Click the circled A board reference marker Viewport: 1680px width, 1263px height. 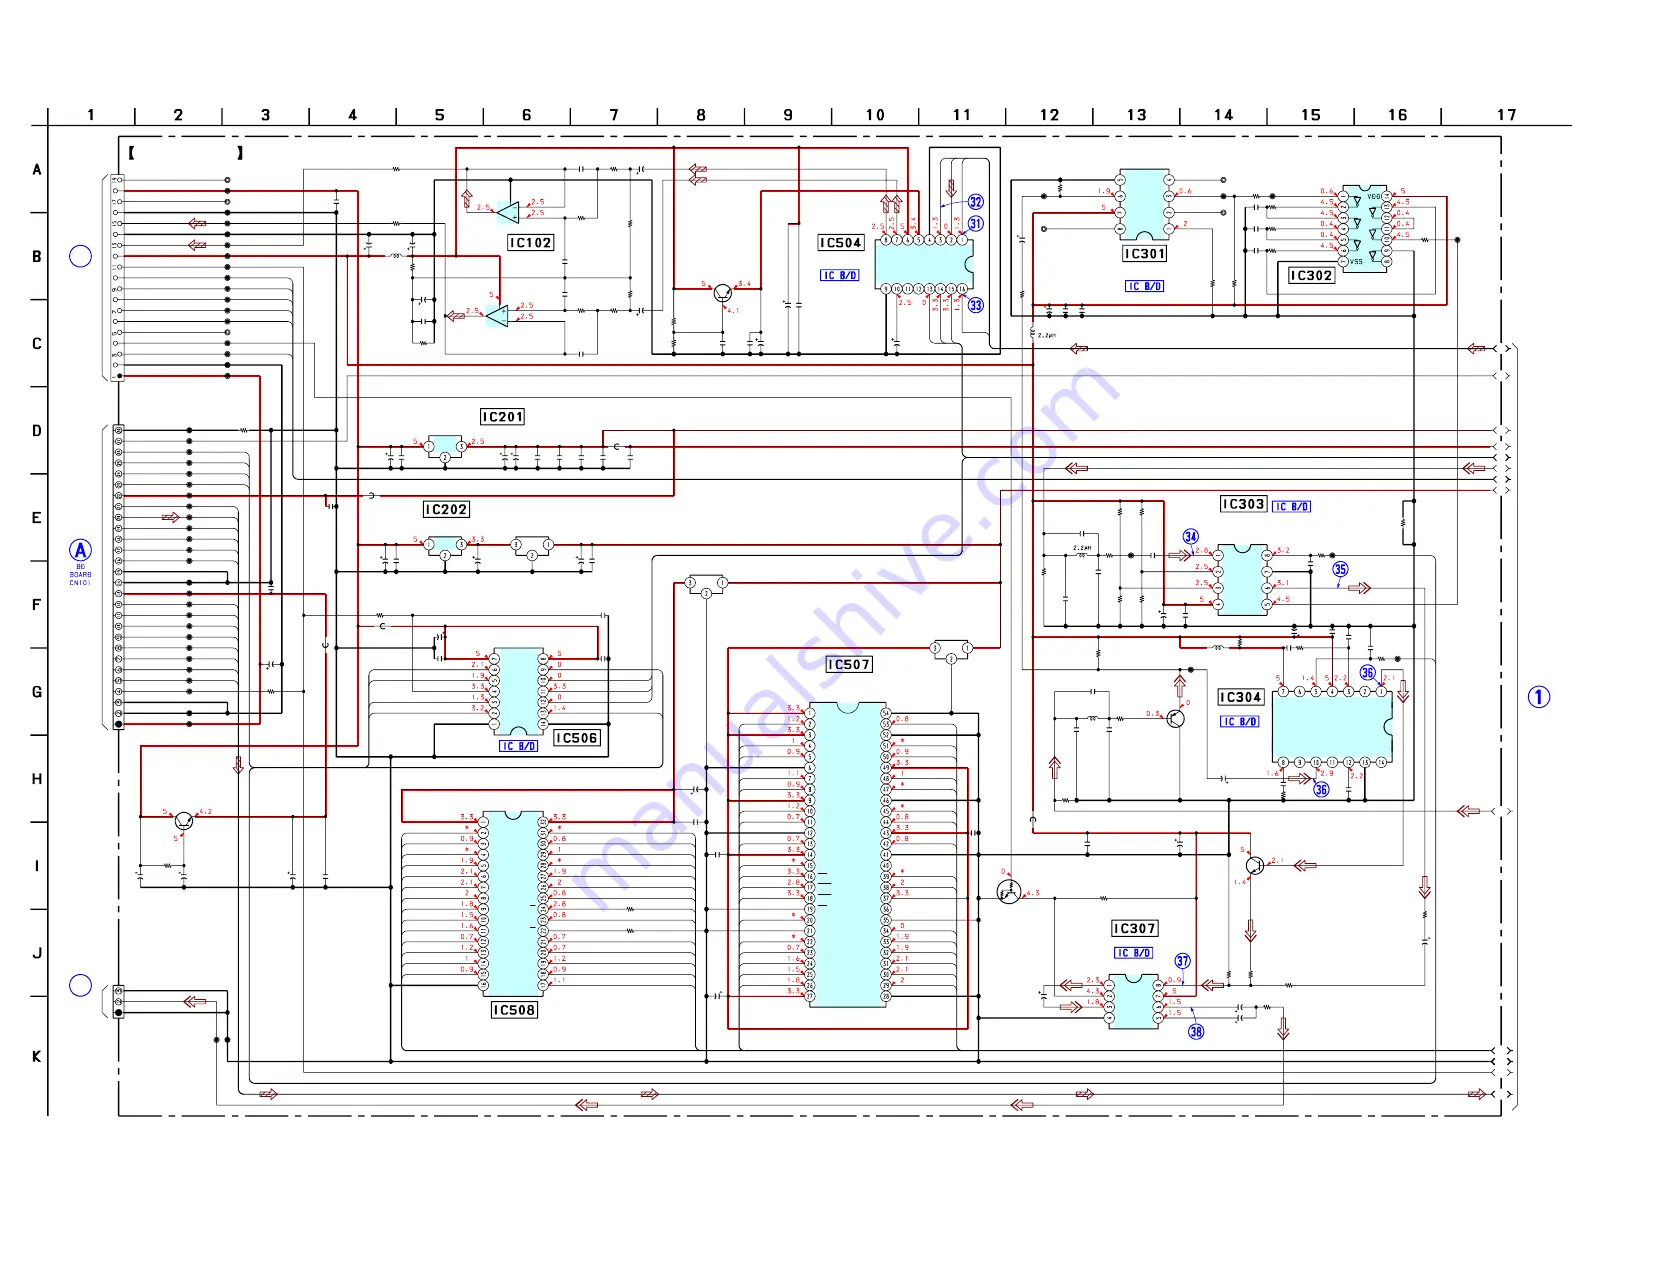click(81, 551)
